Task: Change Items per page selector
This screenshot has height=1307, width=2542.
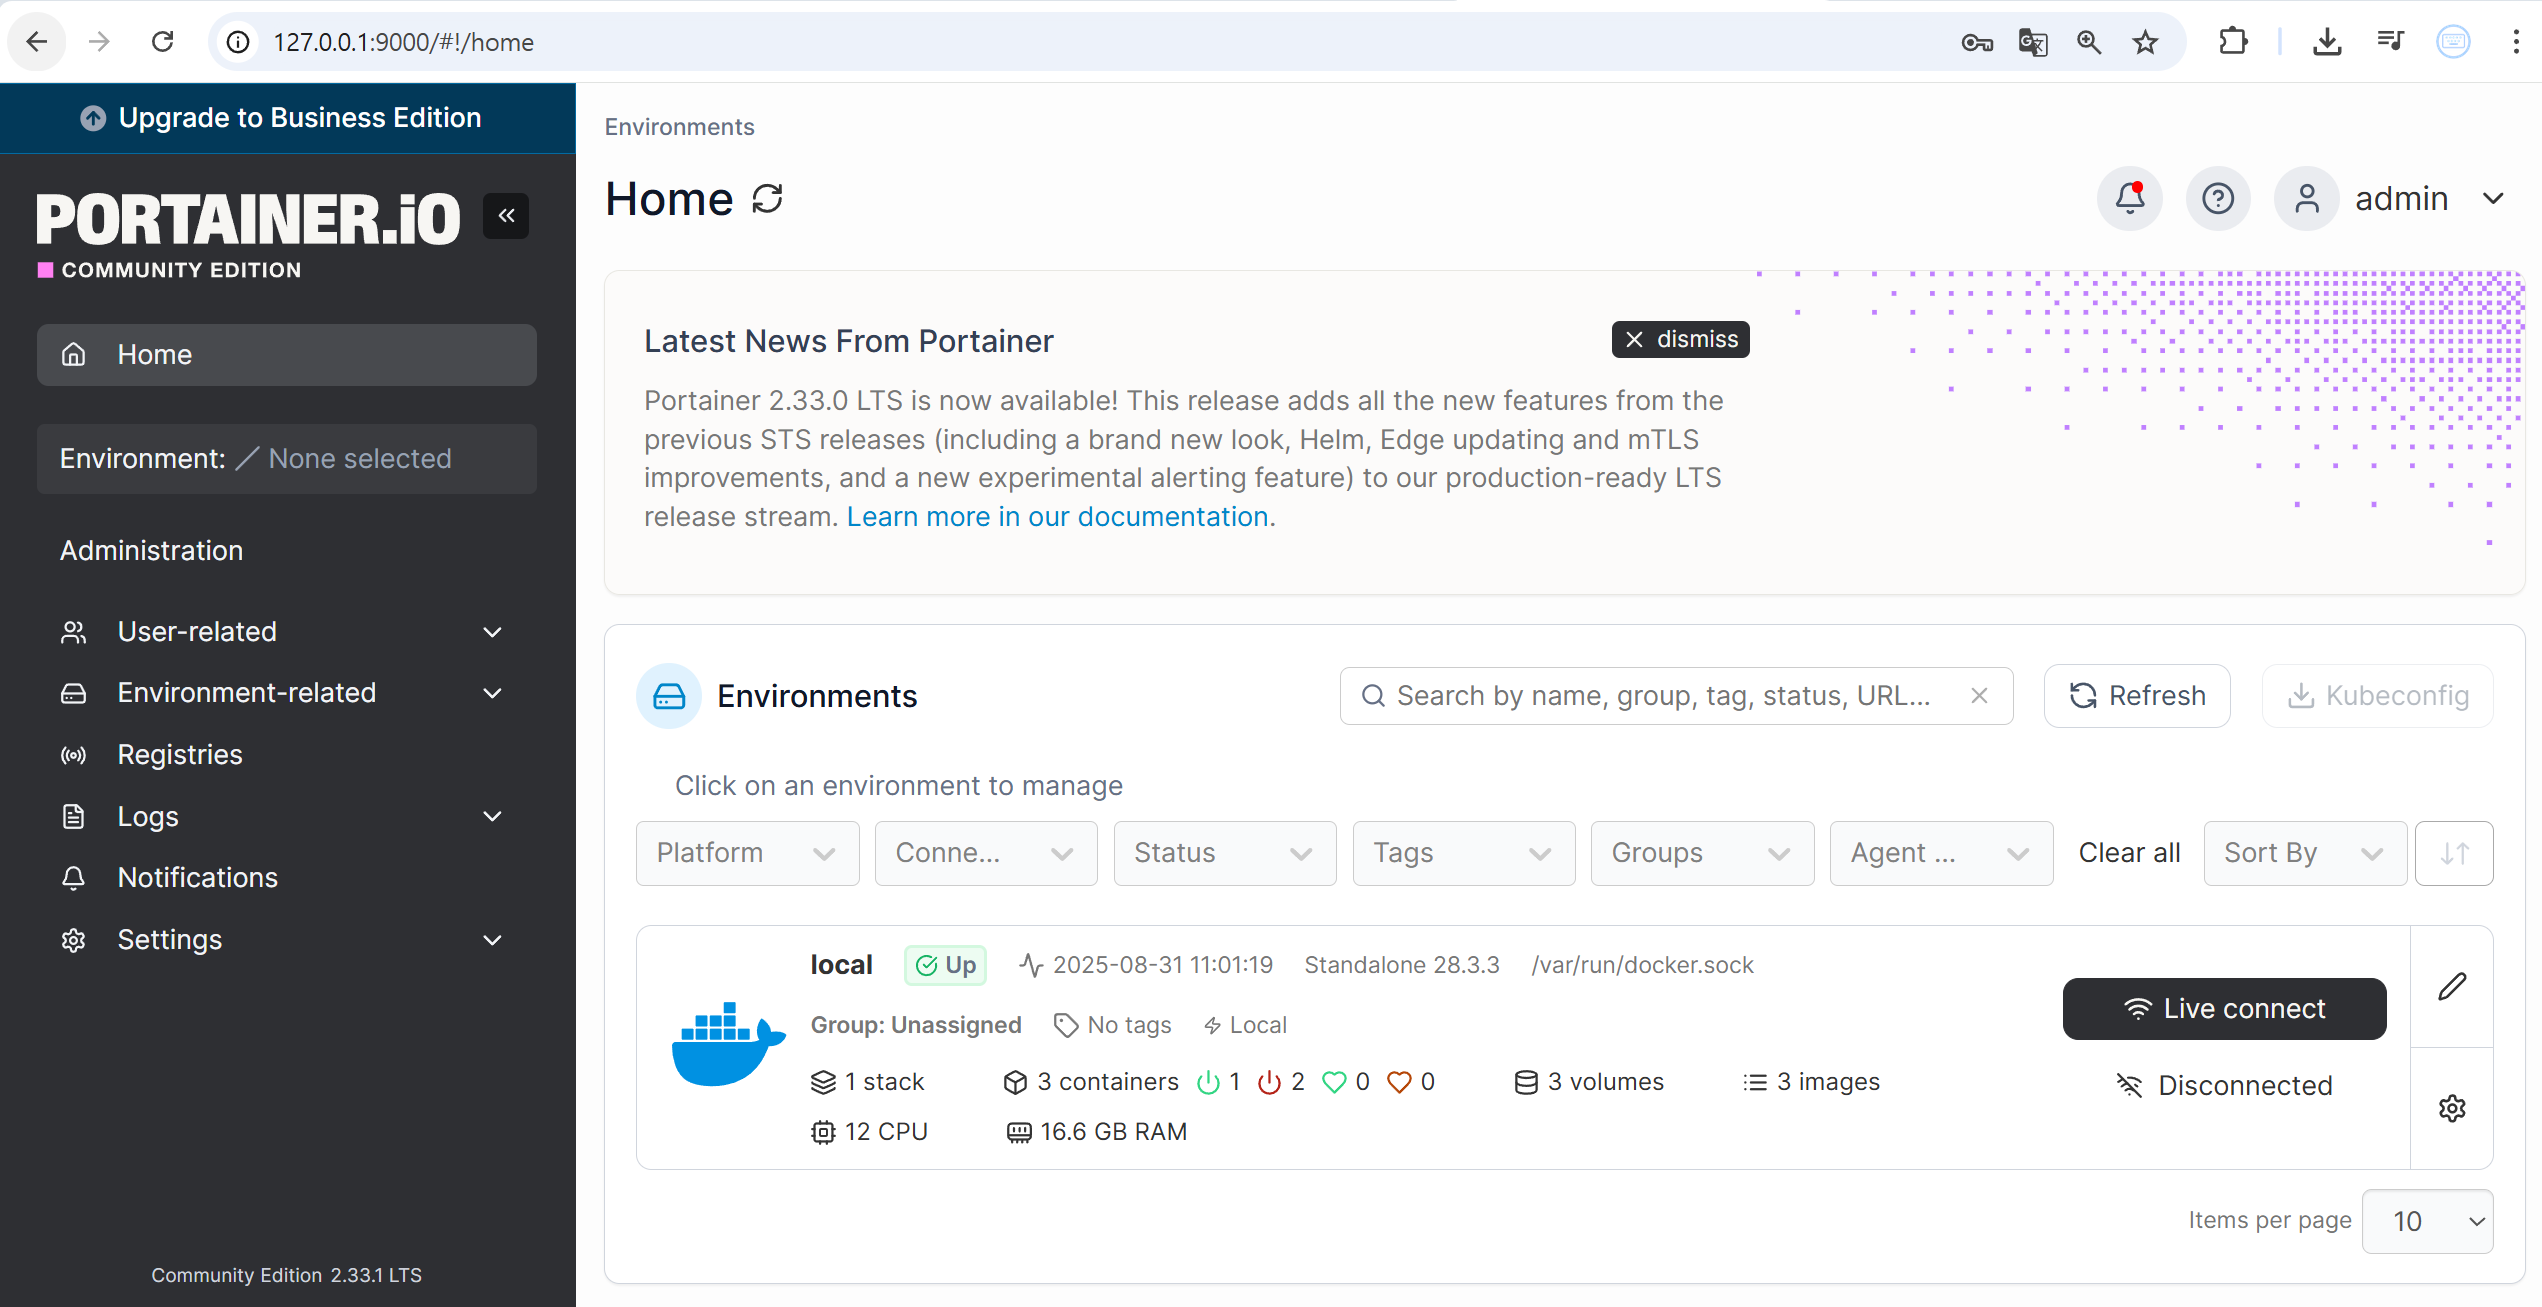Action: 2427,1221
